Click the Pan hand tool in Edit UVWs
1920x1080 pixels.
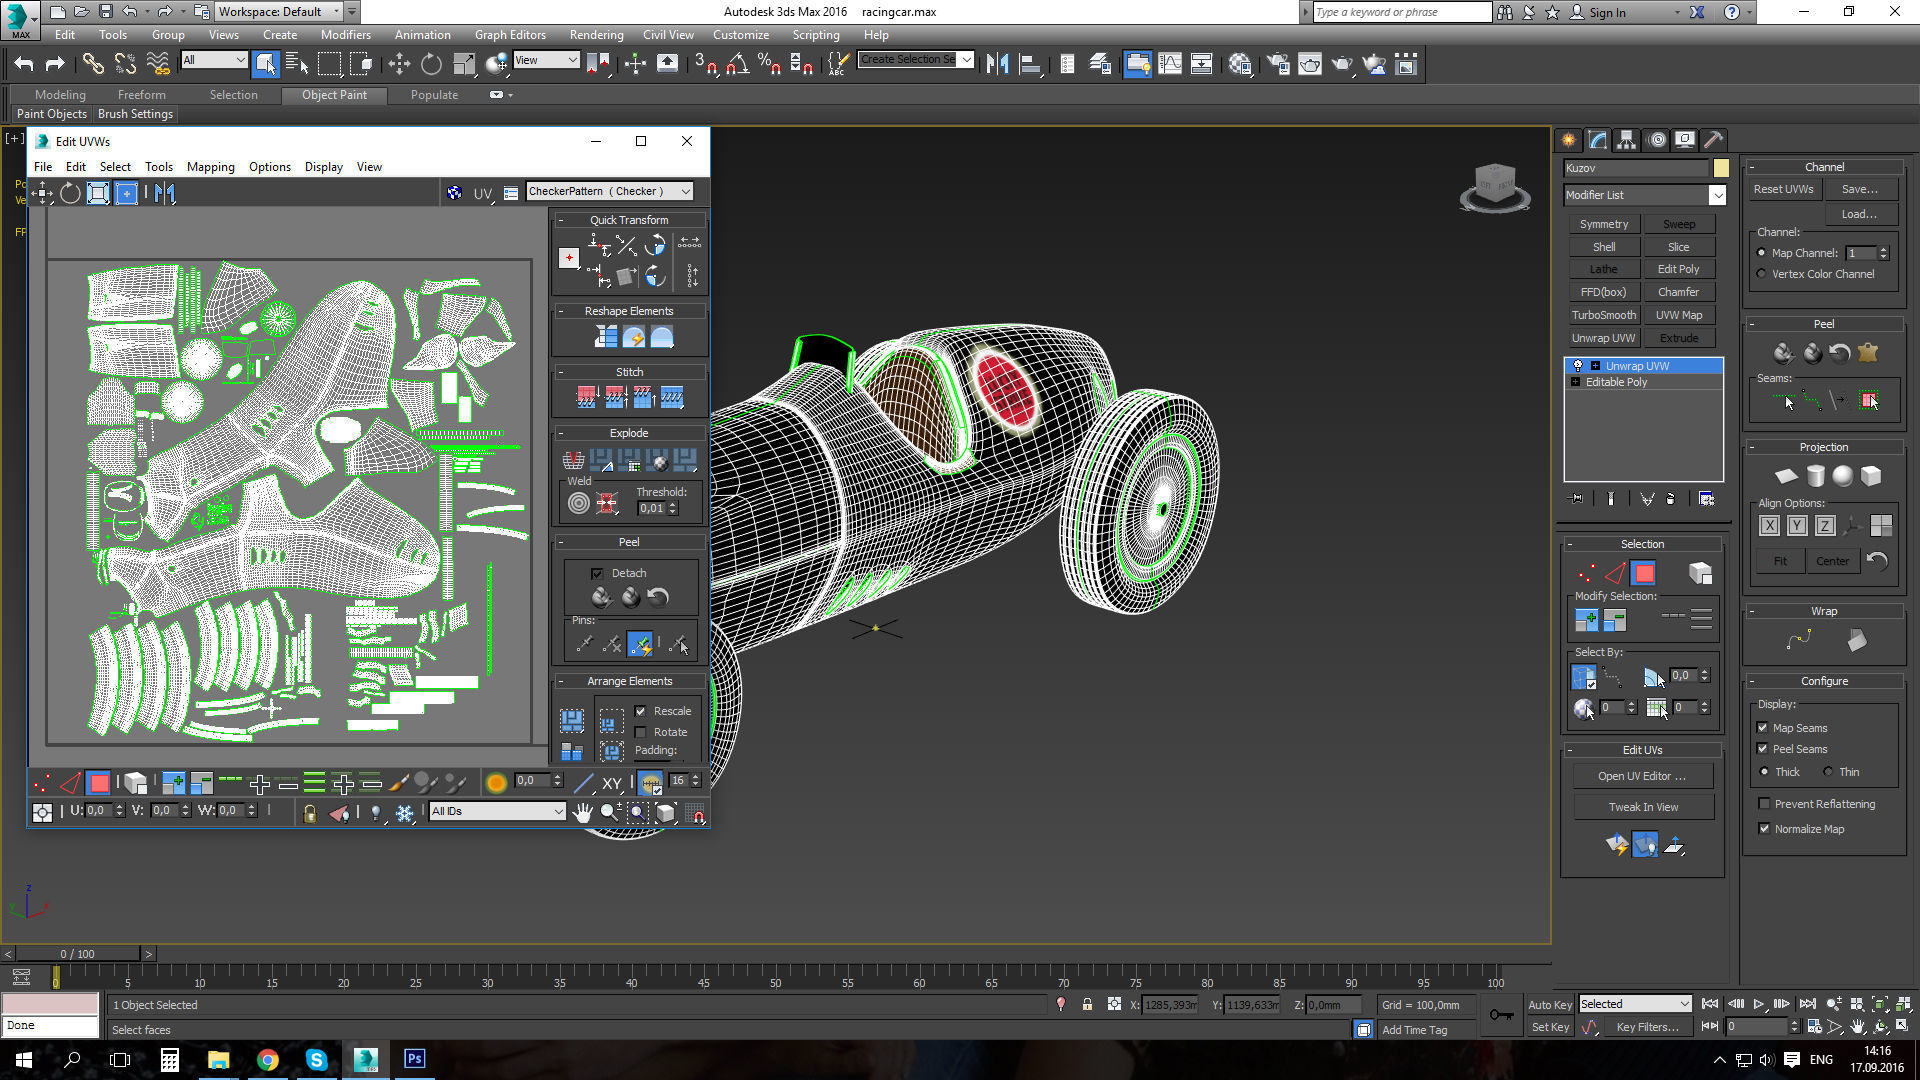(x=582, y=812)
